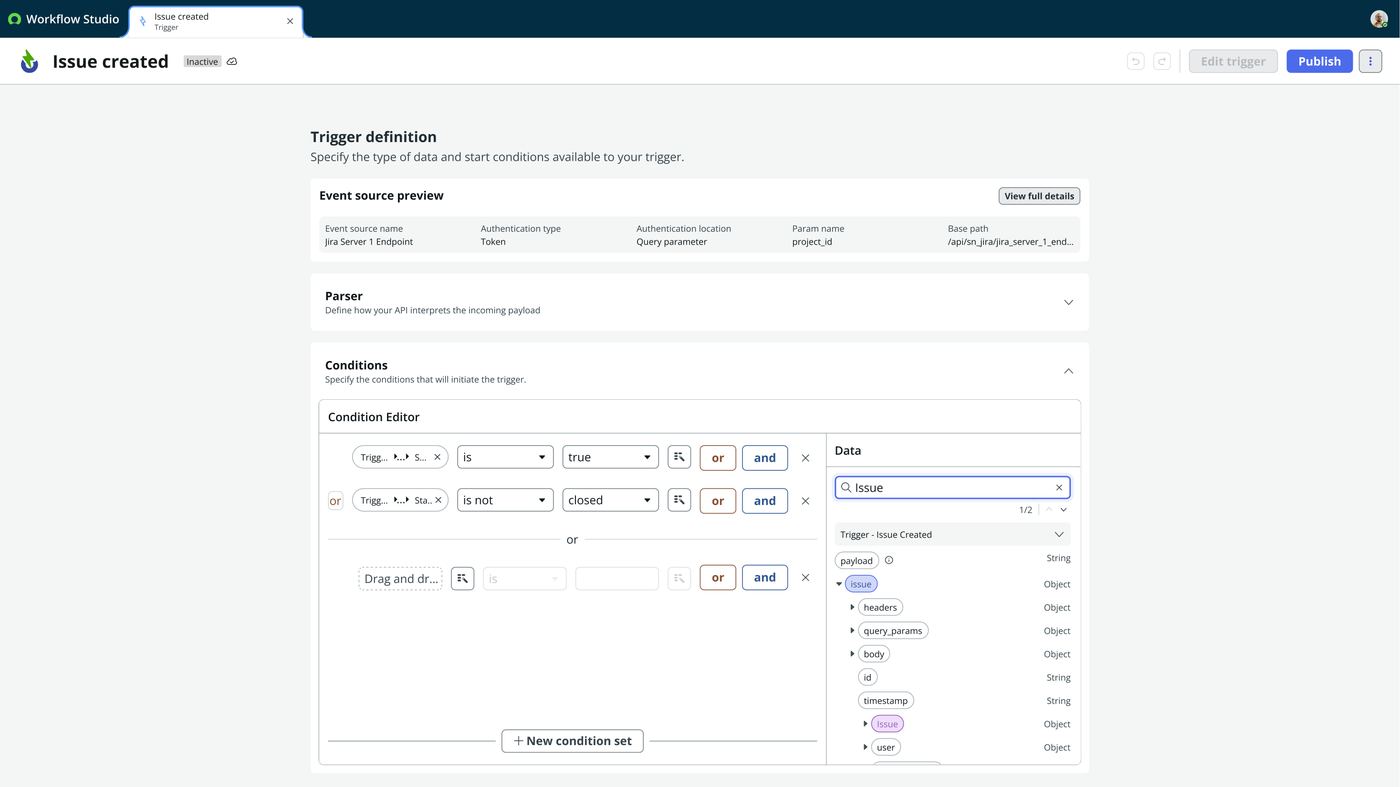Click the data pill picker in 'true' row
This screenshot has width=1400, height=787.
pos(679,457)
